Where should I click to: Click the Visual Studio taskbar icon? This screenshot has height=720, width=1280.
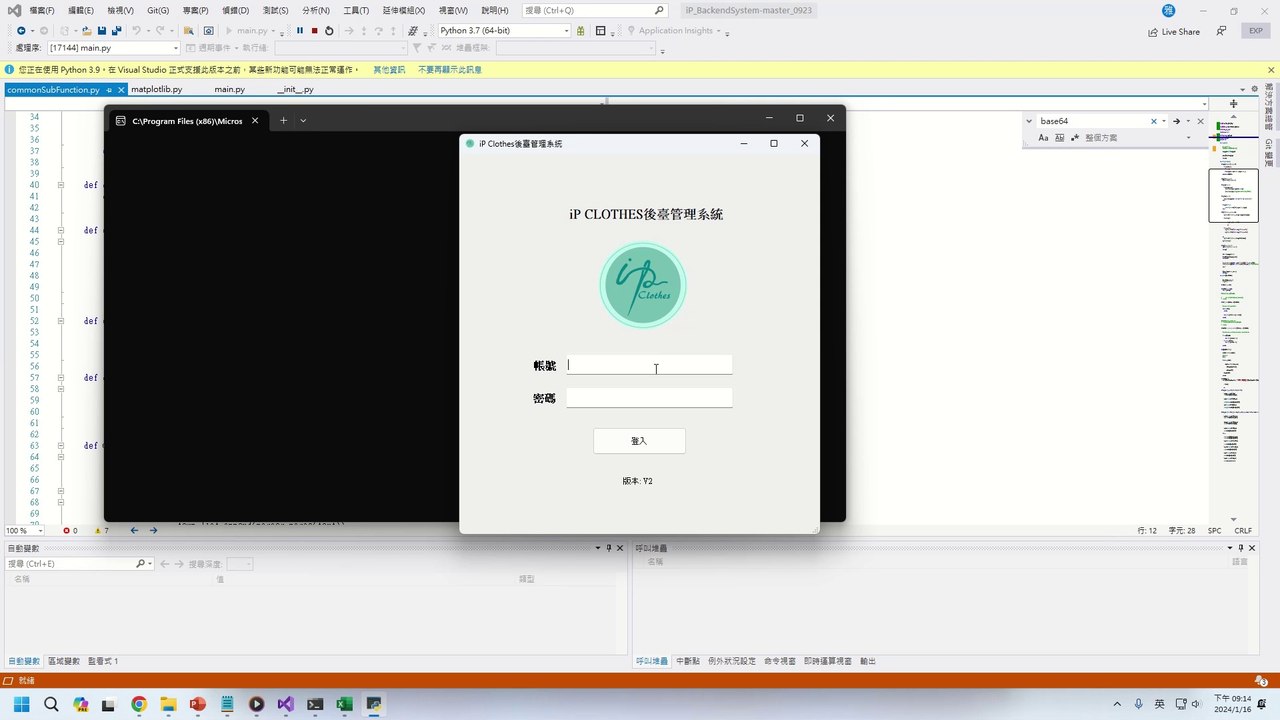click(x=286, y=704)
